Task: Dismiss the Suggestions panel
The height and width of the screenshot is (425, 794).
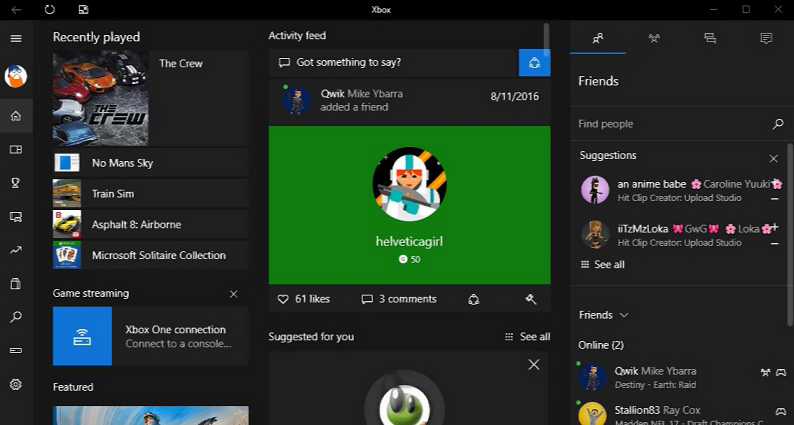Action: point(774,159)
